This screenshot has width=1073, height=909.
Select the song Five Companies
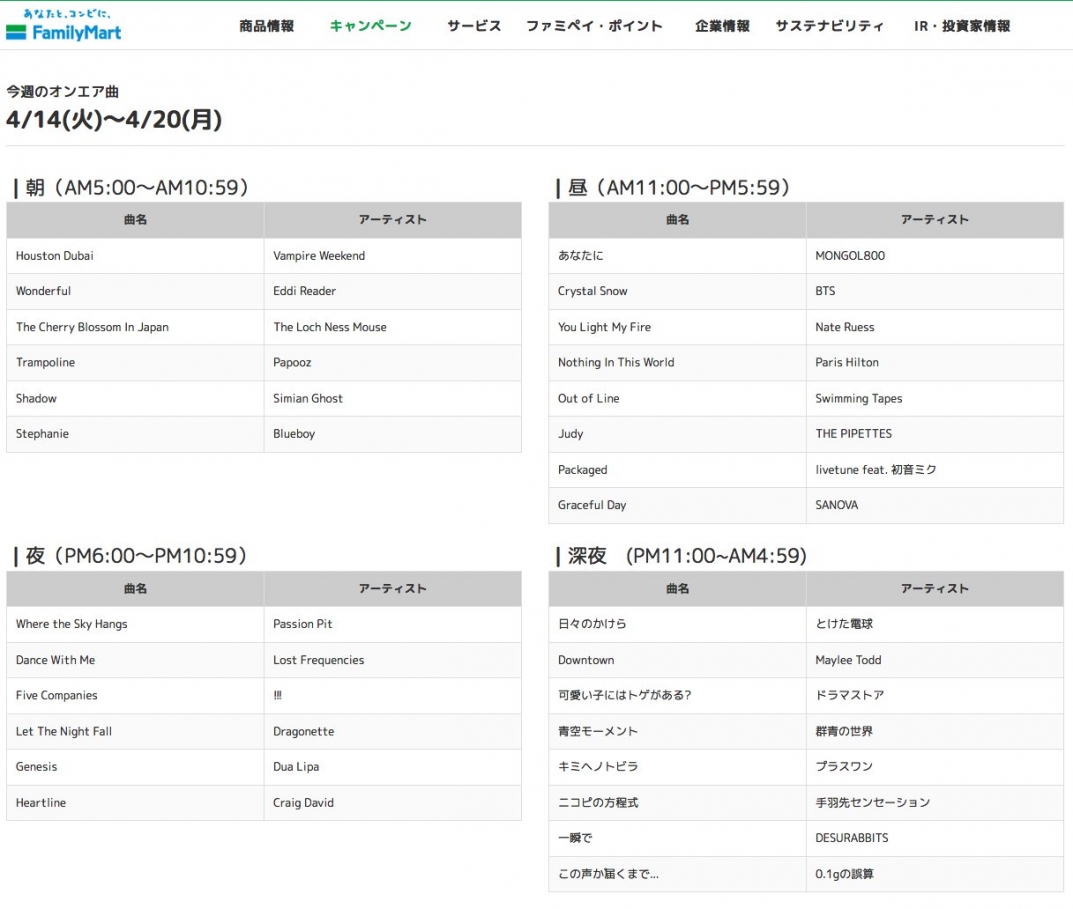coord(57,695)
